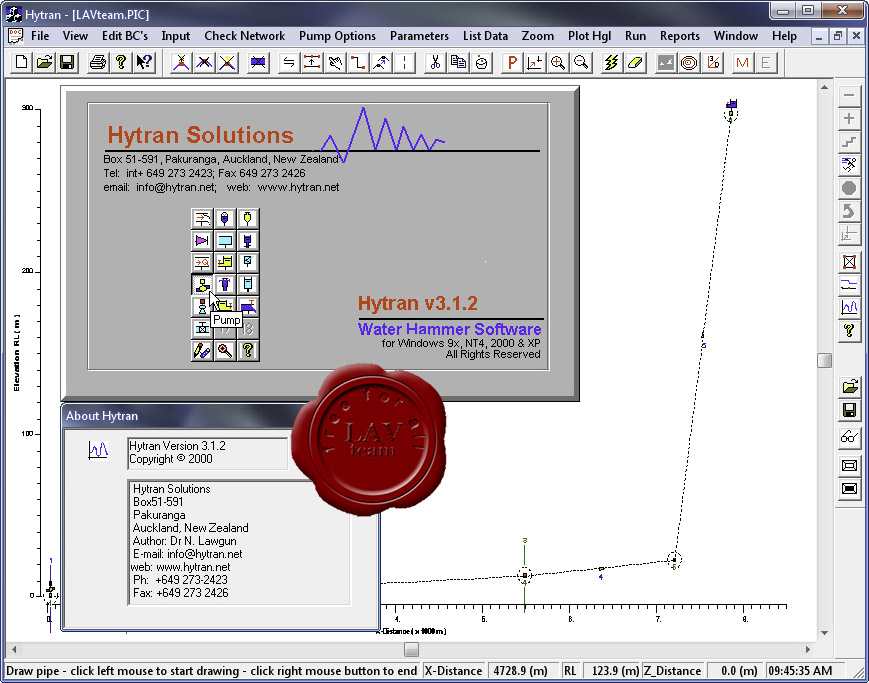
Task: Click the Open folder icon in the top toolbar
Action: coord(44,62)
